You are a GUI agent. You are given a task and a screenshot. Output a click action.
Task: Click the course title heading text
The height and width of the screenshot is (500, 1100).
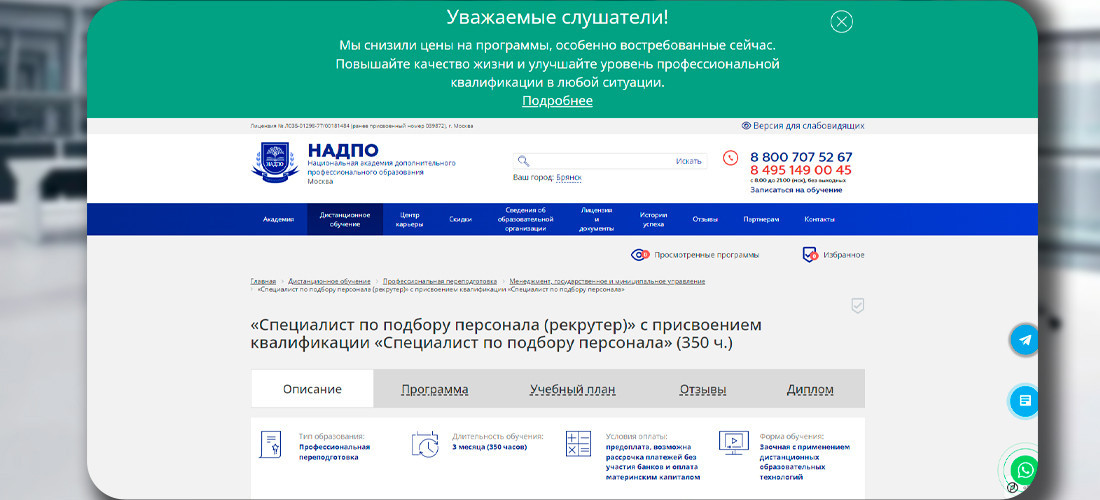(506, 335)
